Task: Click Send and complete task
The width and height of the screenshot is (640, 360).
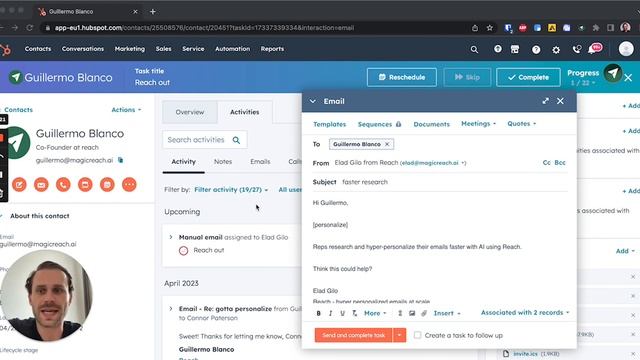Action: click(x=353, y=335)
